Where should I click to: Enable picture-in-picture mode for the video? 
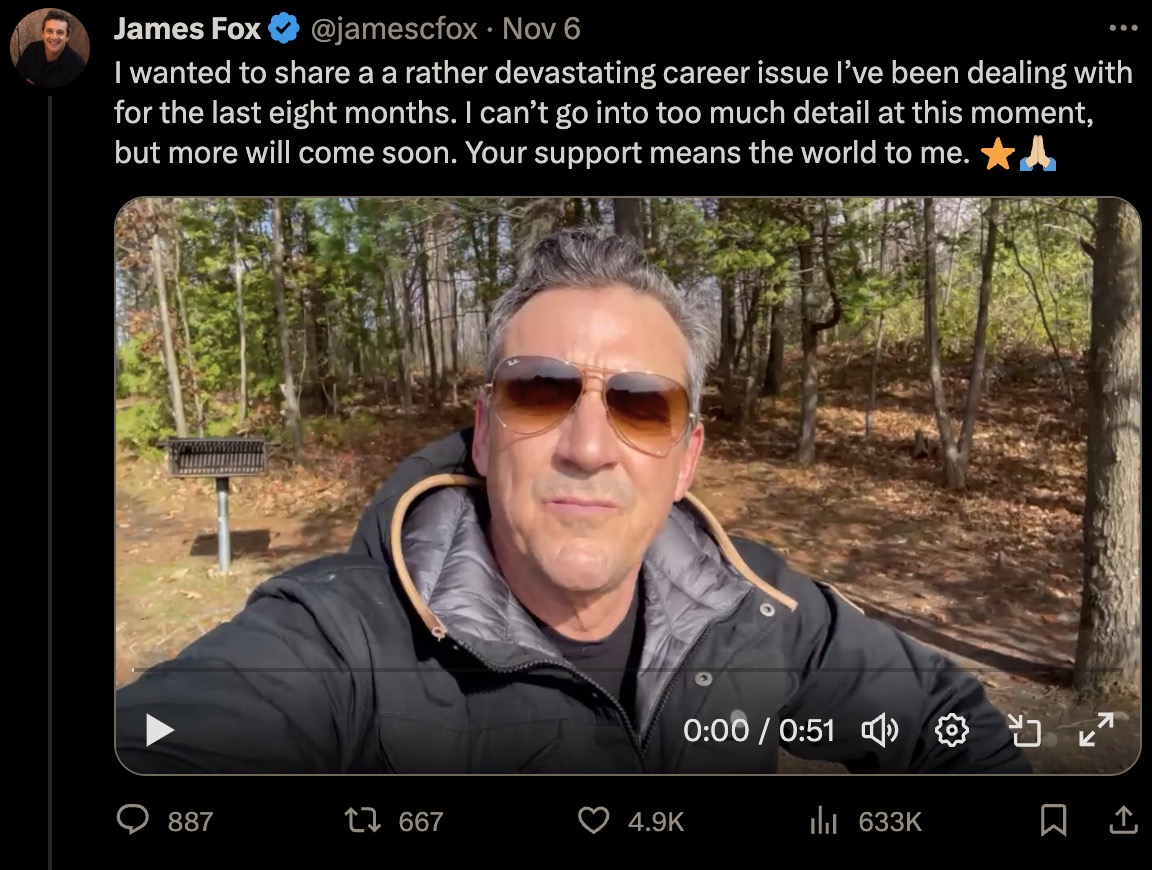pos(1025,731)
